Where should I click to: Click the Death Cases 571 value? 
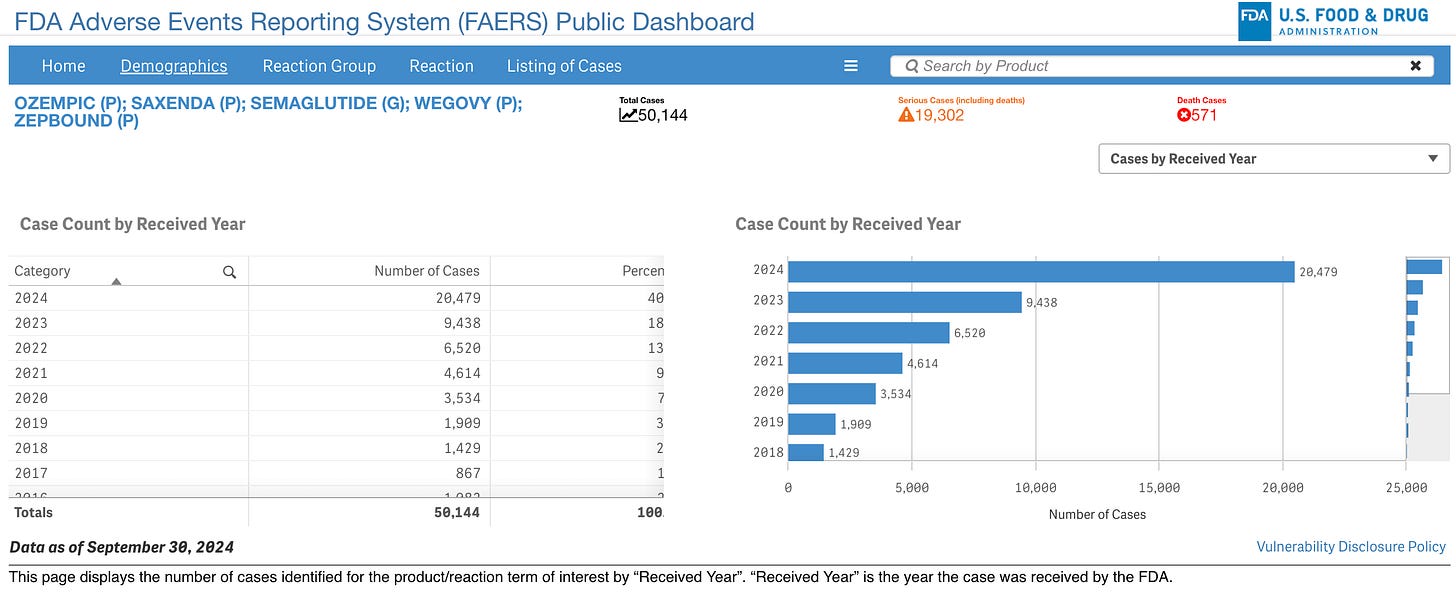click(x=1204, y=115)
